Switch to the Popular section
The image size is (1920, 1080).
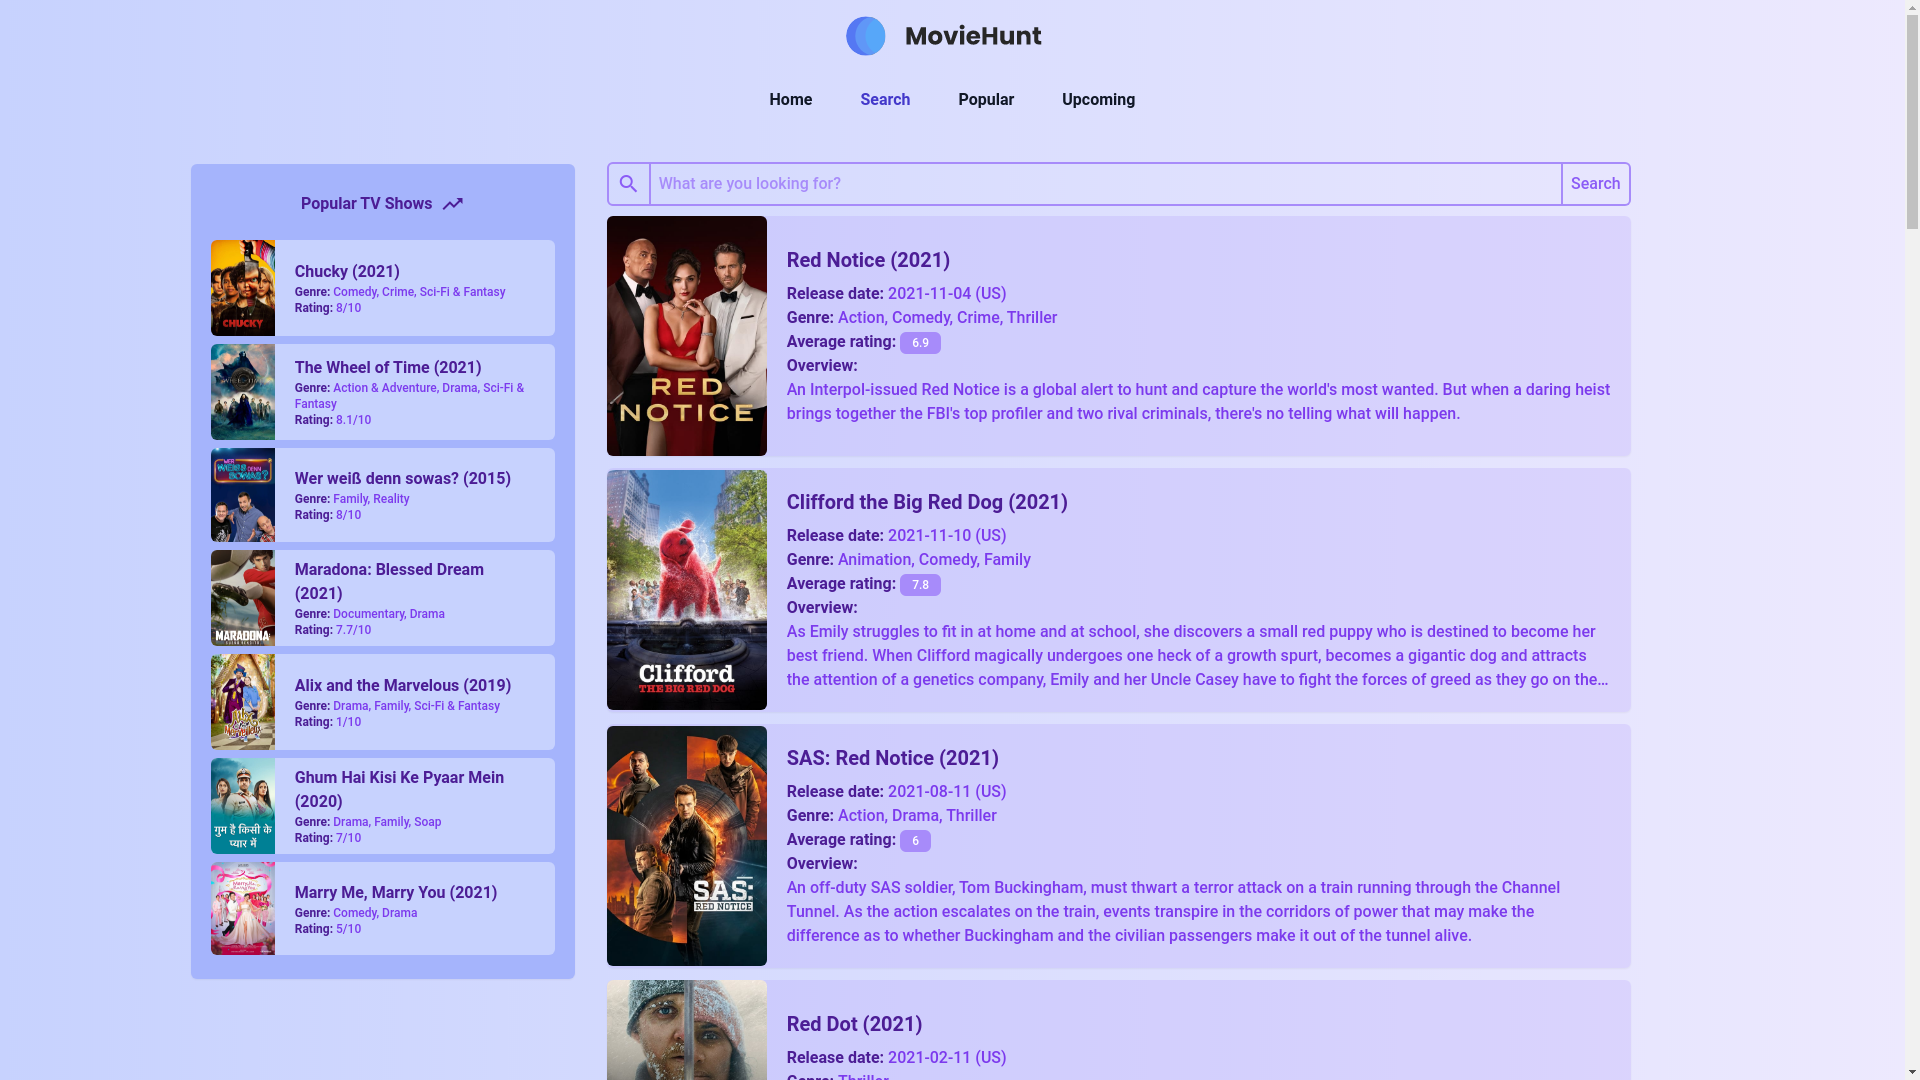point(985,99)
